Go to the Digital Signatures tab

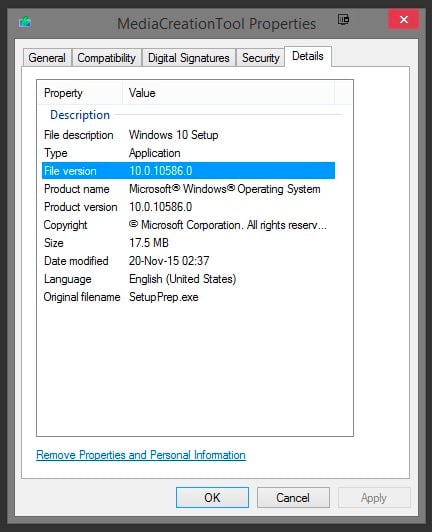[x=189, y=58]
